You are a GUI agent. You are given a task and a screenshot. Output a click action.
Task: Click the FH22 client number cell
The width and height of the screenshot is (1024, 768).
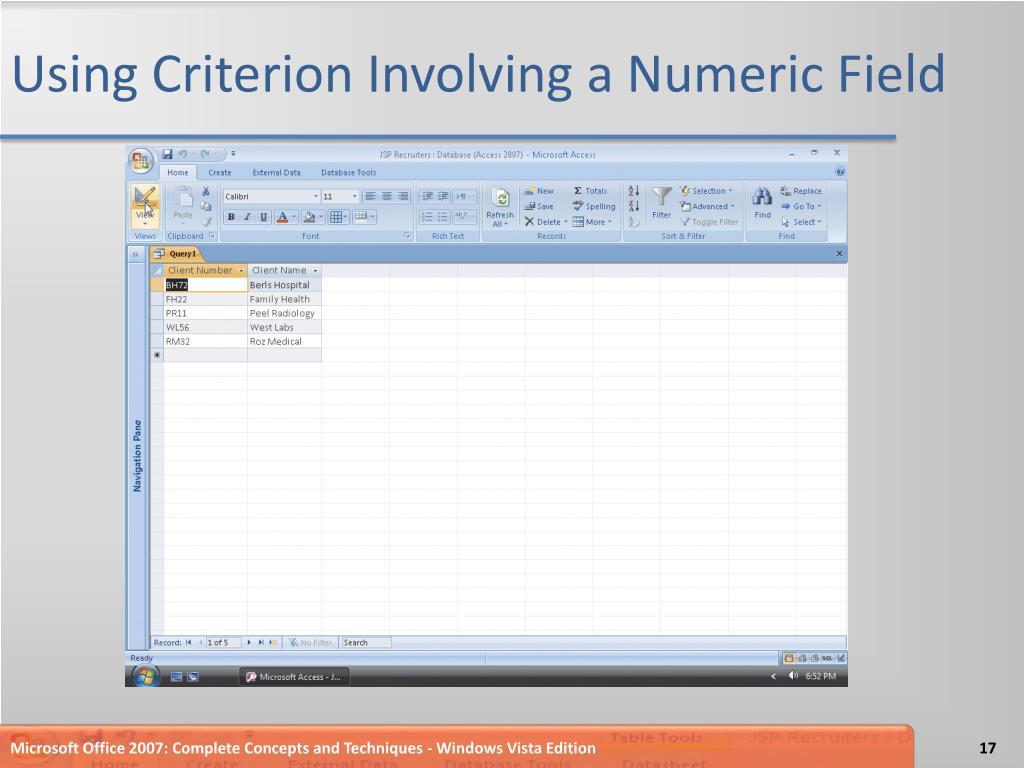coord(205,299)
